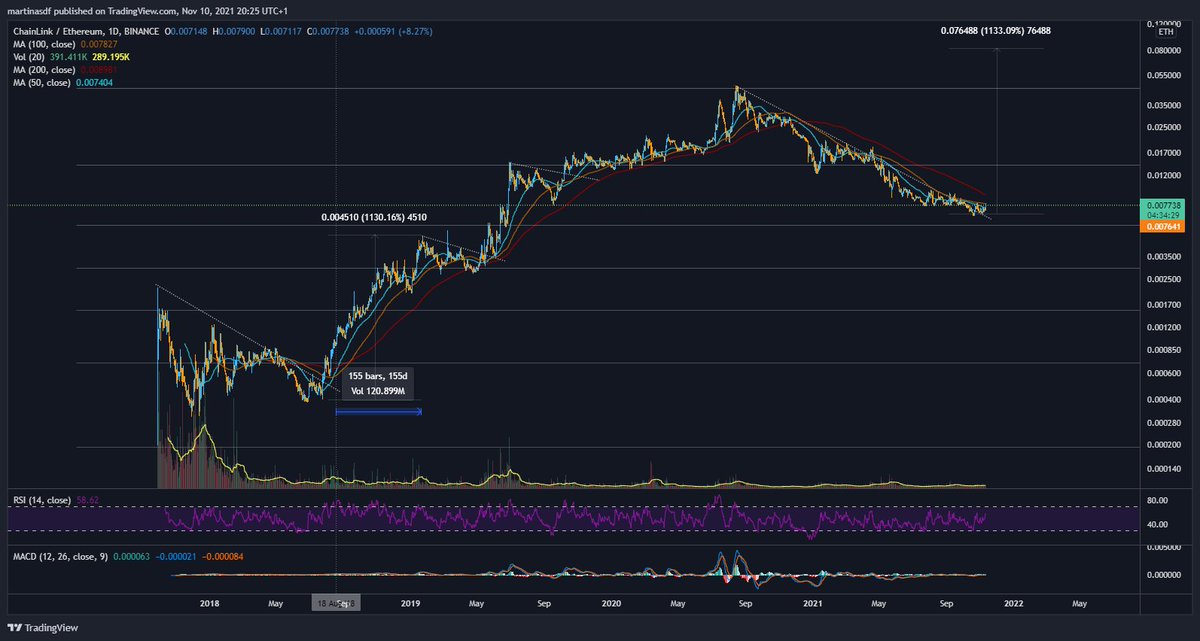Click the MACD value 0.000063 in the legend
Screen dimensions: 1200x641
[x=130, y=556]
